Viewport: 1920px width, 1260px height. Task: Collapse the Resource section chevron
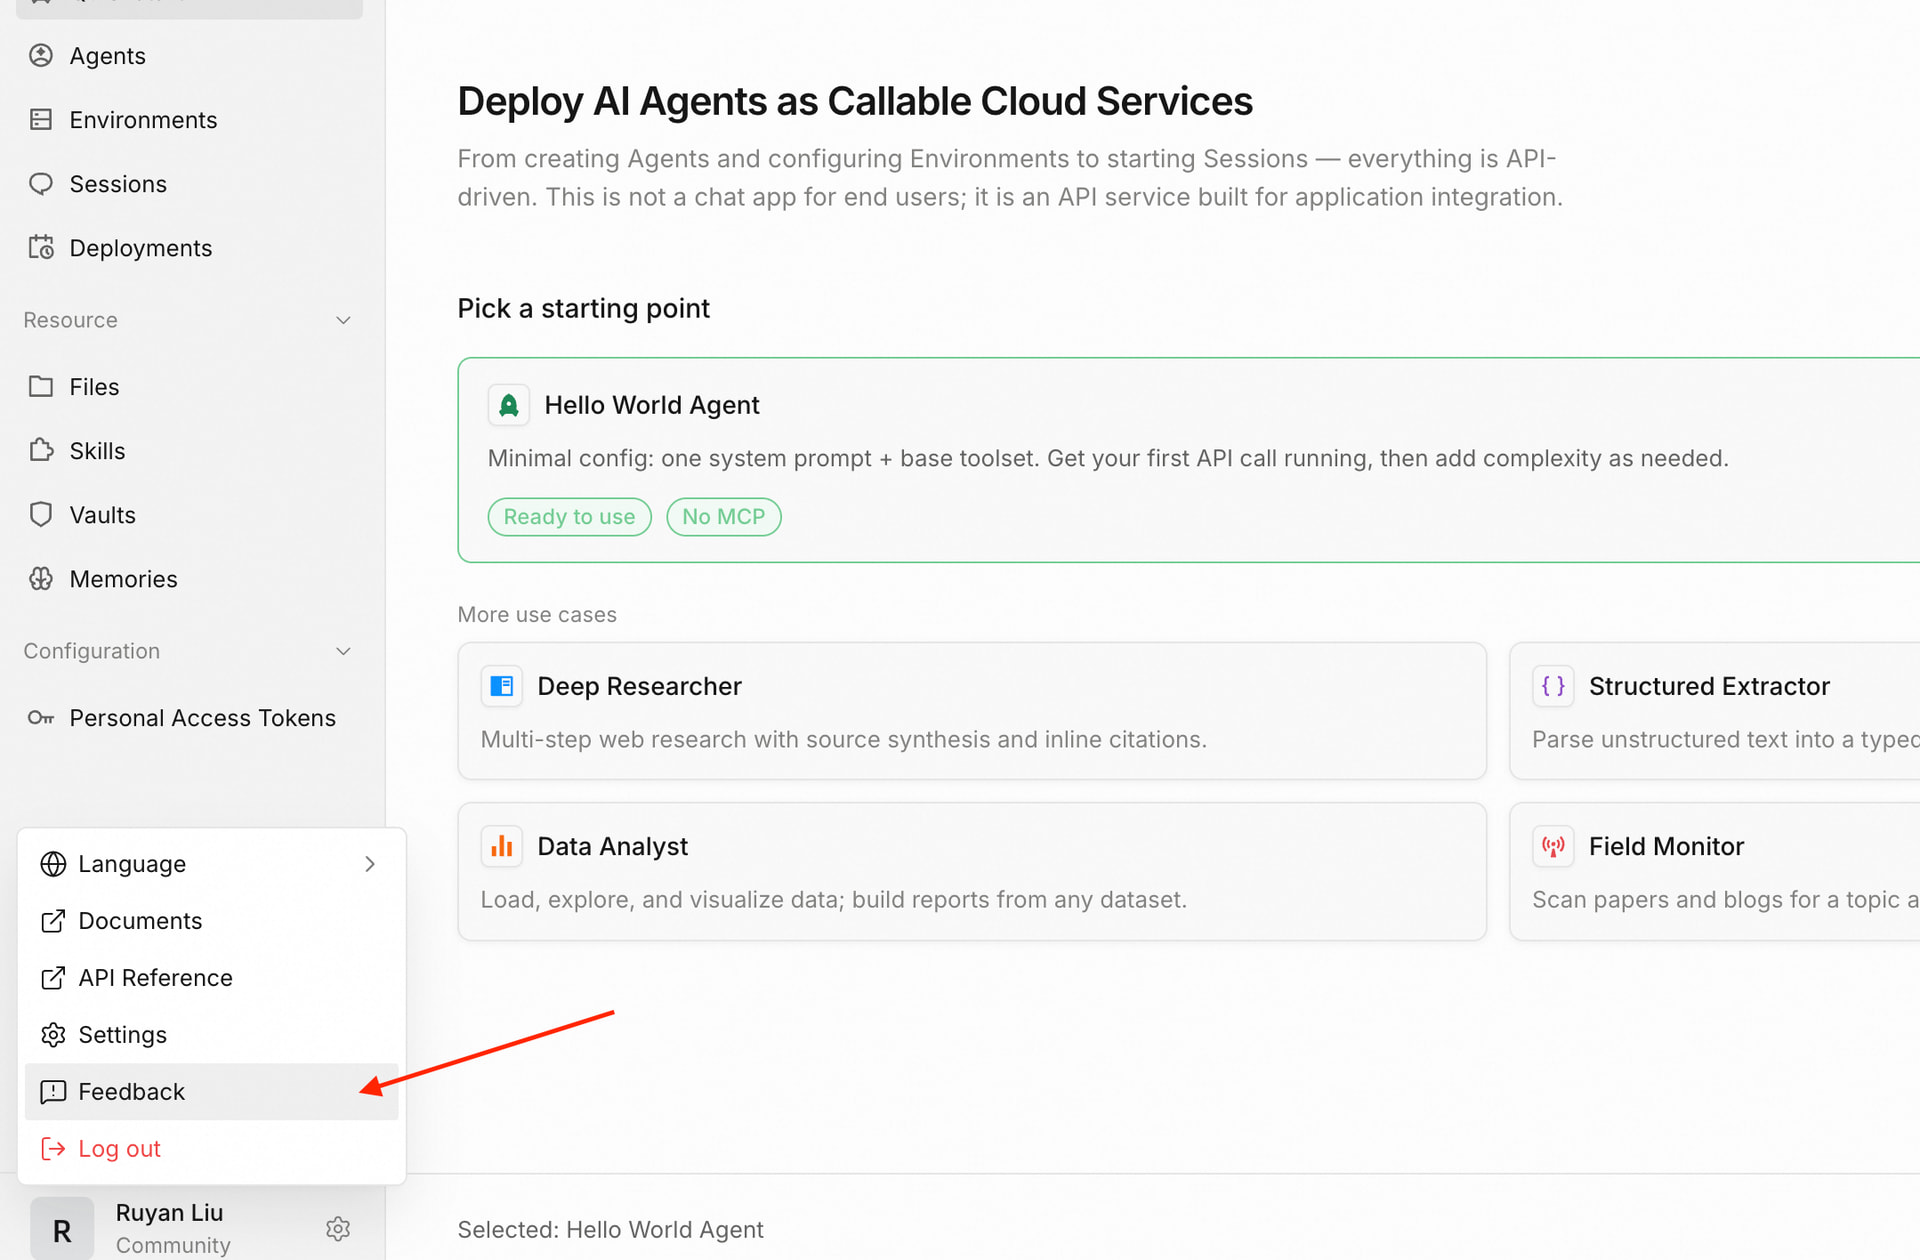(x=343, y=320)
